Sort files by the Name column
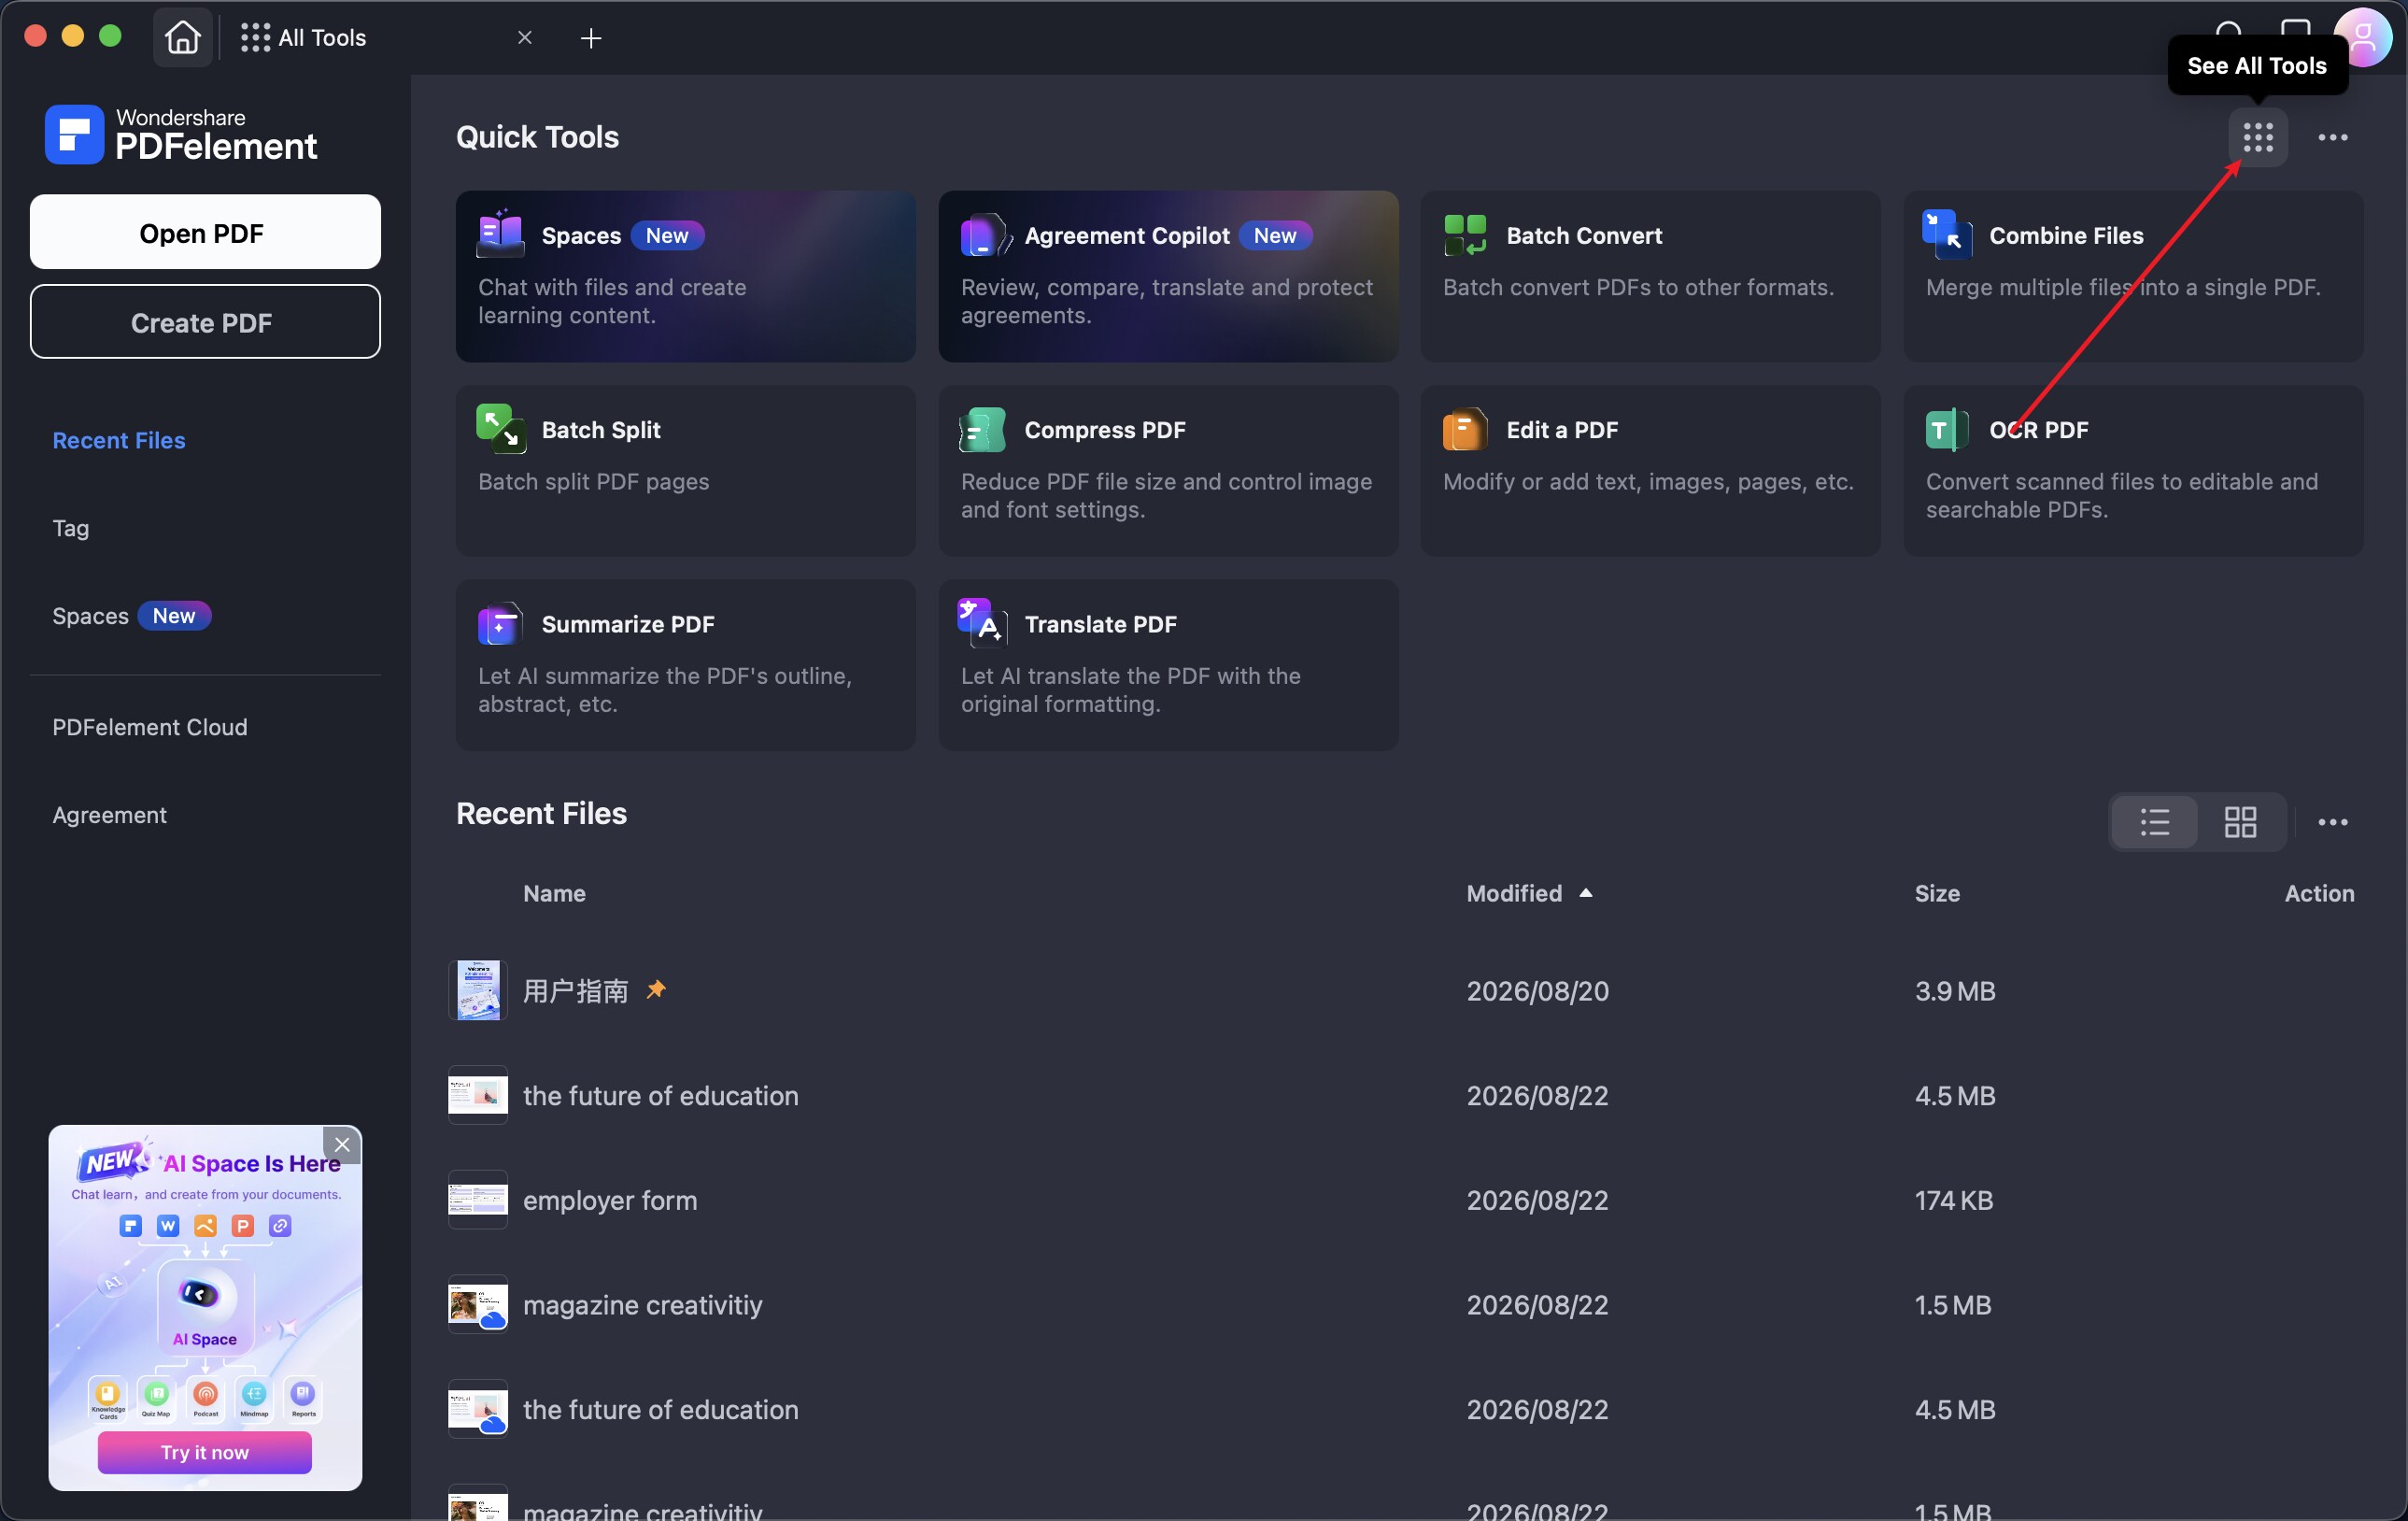 (x=554, y=893)
